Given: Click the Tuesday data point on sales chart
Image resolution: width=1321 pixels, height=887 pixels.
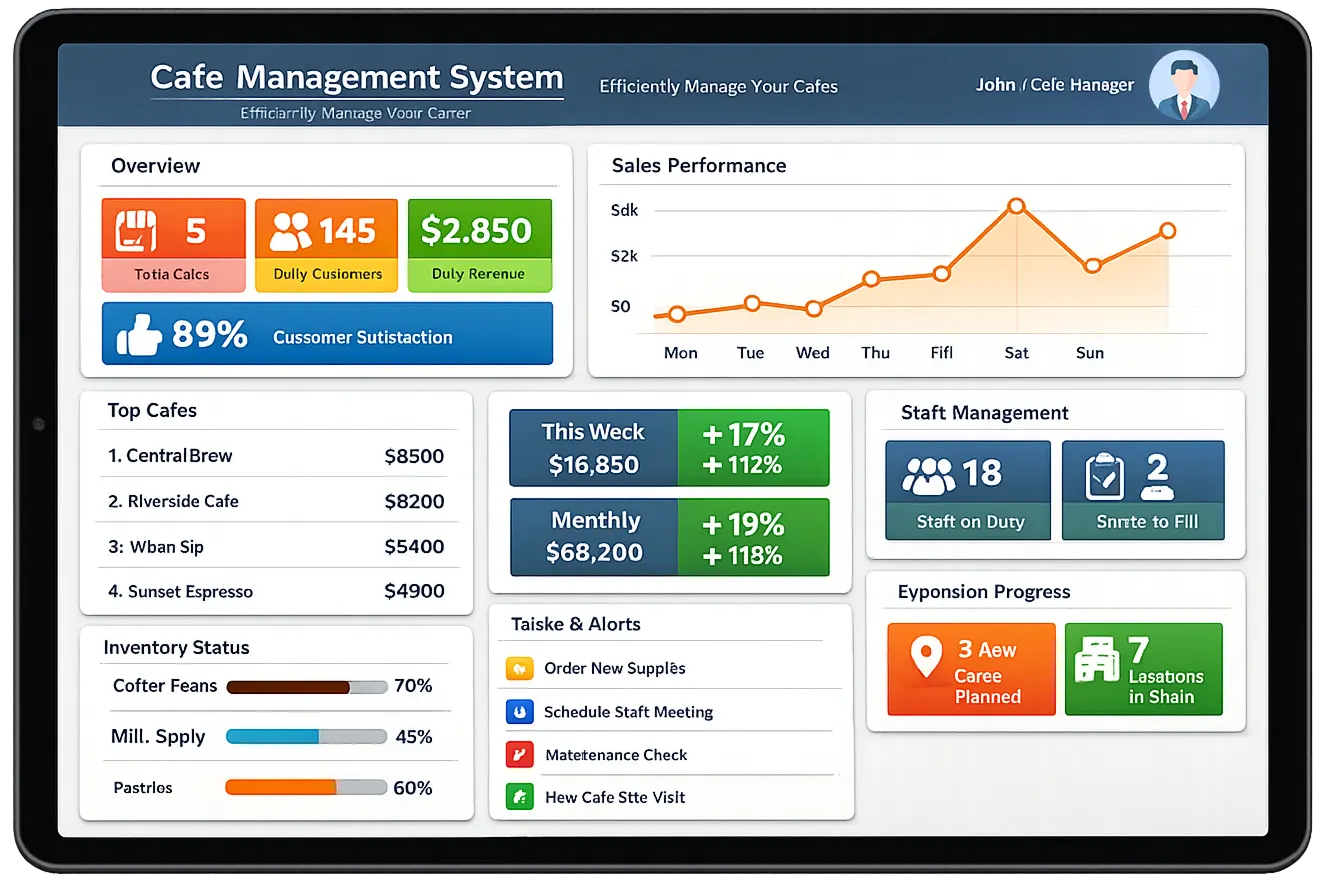Looking at the screenshot, I should [752, 303].
